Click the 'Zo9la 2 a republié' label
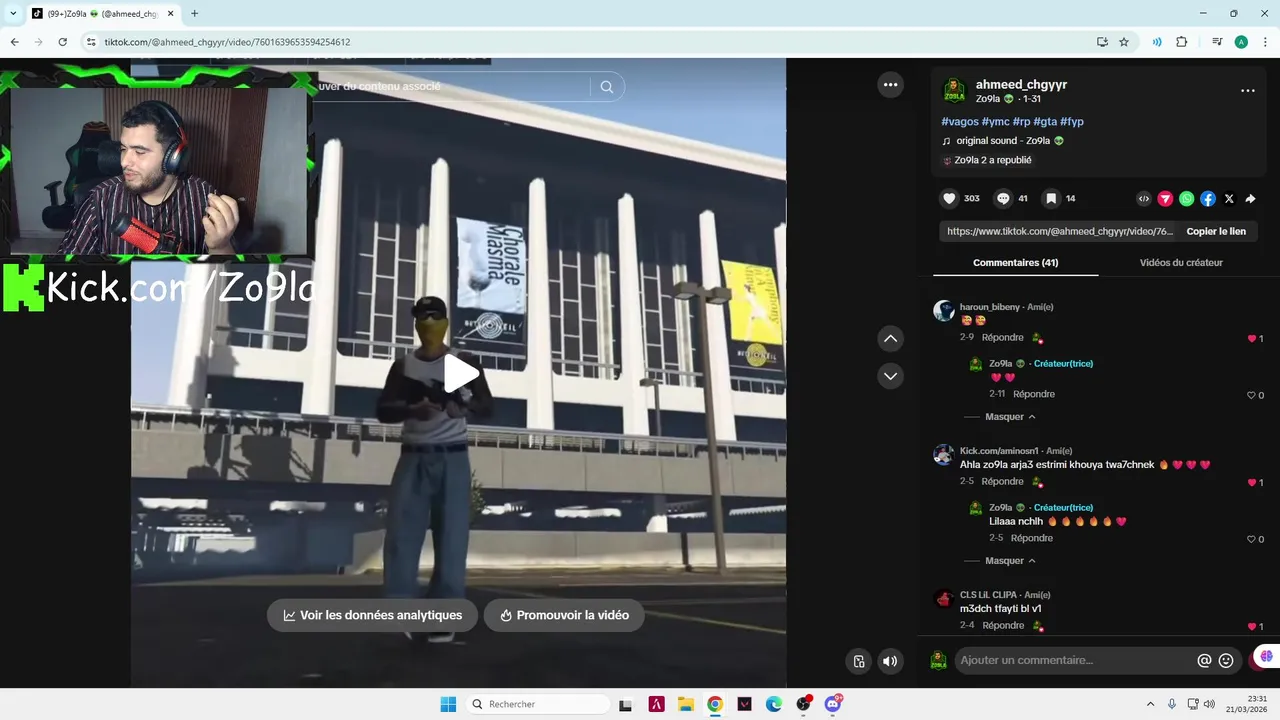Viewport: 1280px width, 720px height. (x=992, y=160)
